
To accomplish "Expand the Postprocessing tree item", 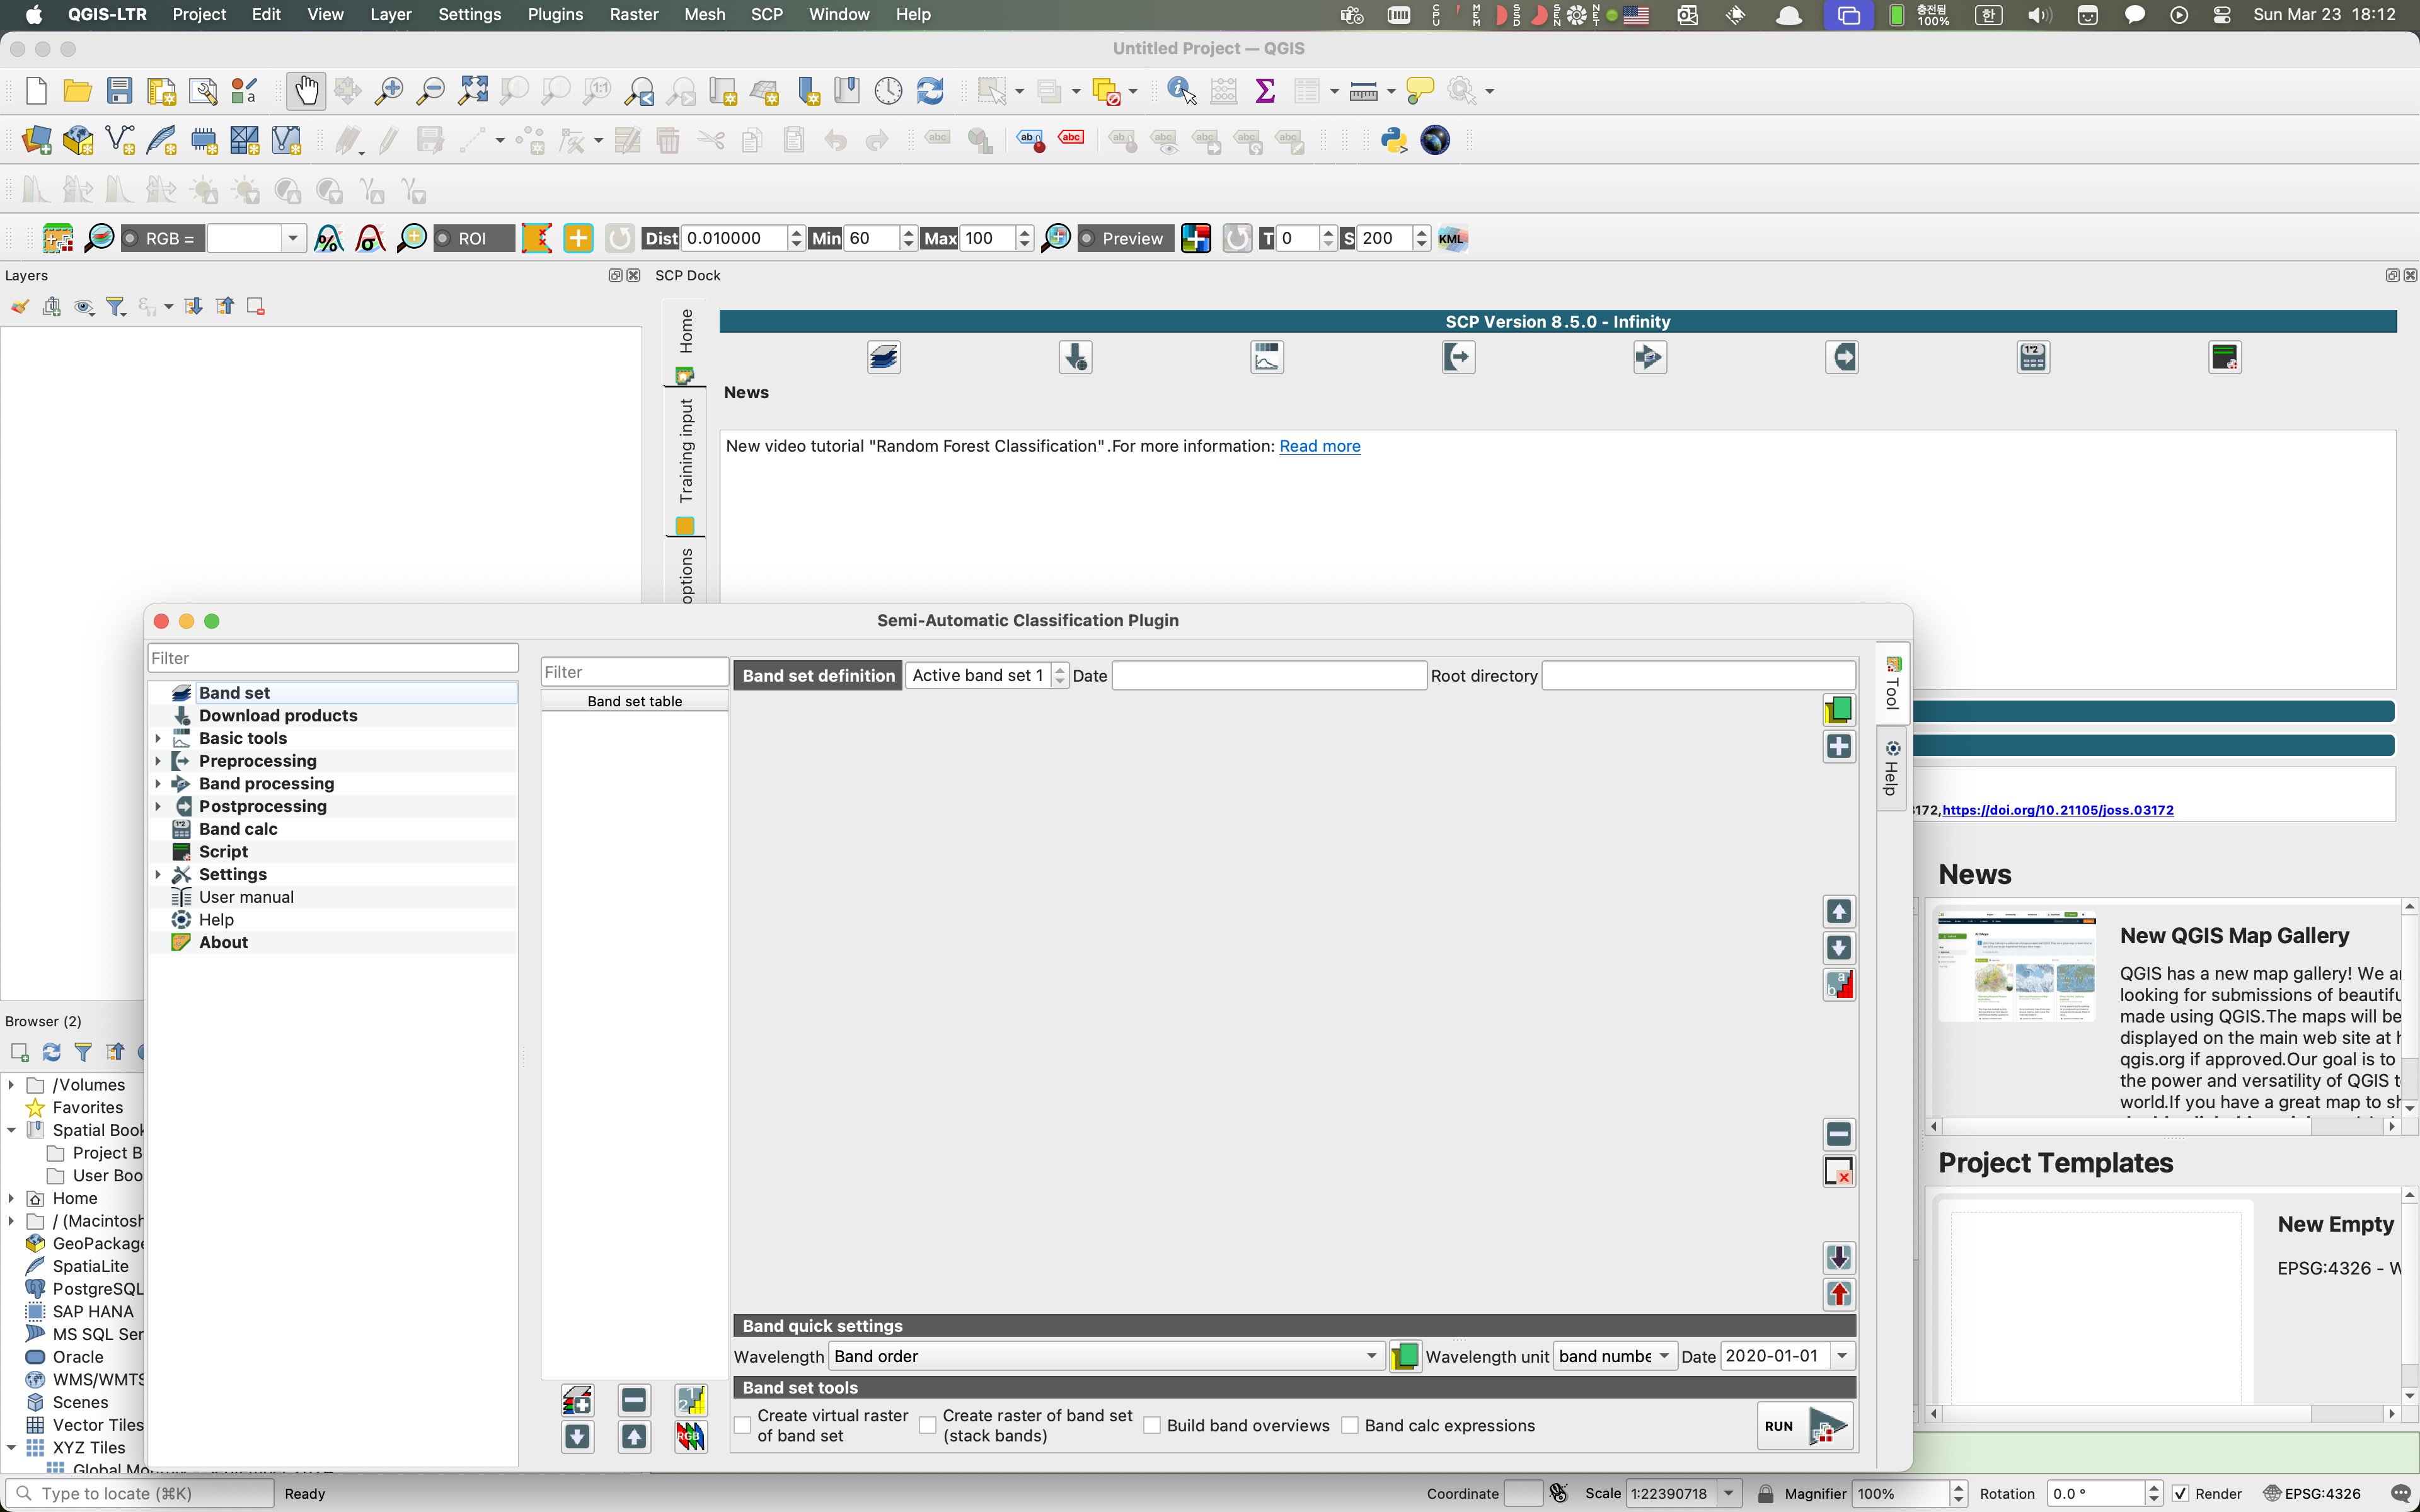I will click(x=158, y=806).
